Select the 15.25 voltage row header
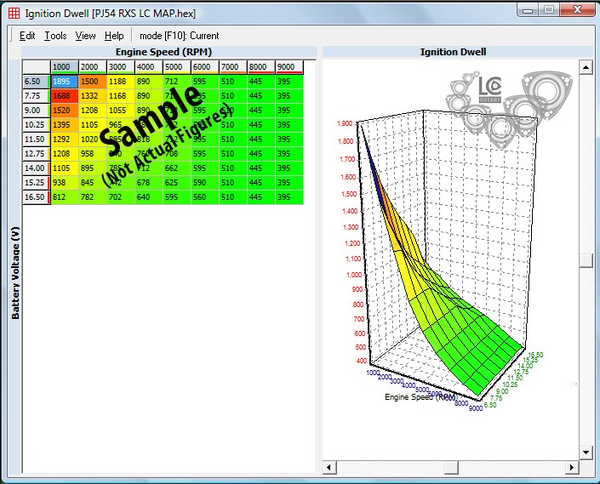This screenshot has height=484, width=600. (x=36, y=183)
